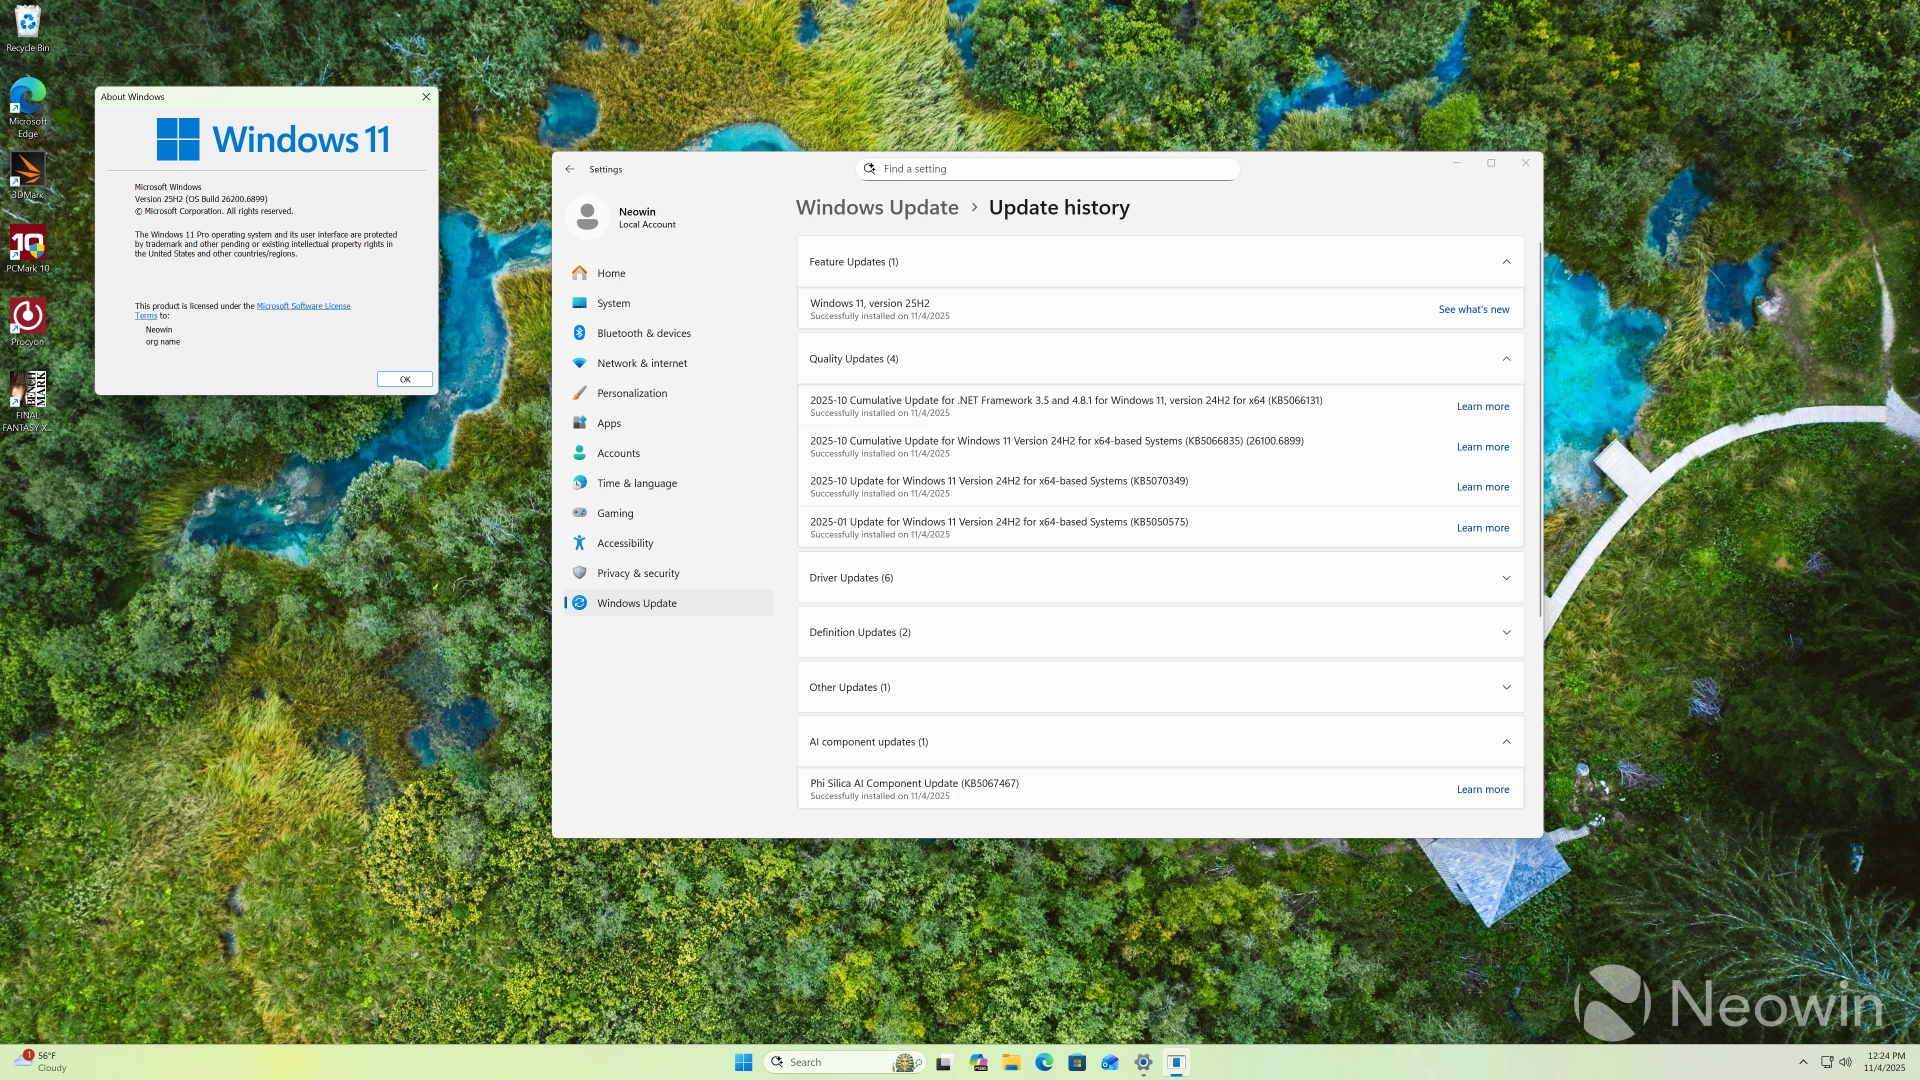Show hidden icons in system tray
The height and width of the screenshot is (1080, 1920).
coord(1803,1062)
